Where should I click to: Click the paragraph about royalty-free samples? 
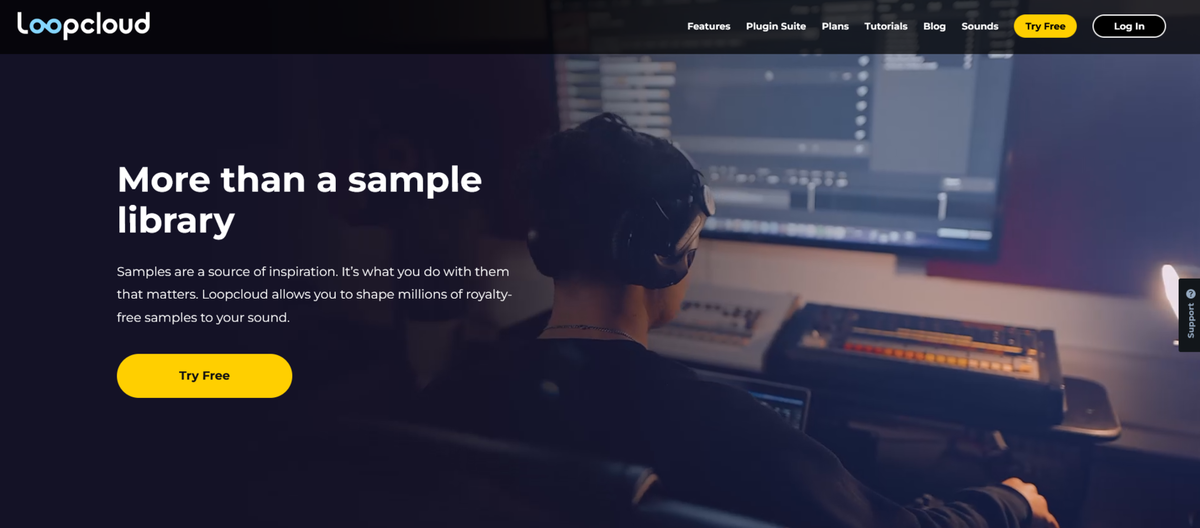click(314, 294)
